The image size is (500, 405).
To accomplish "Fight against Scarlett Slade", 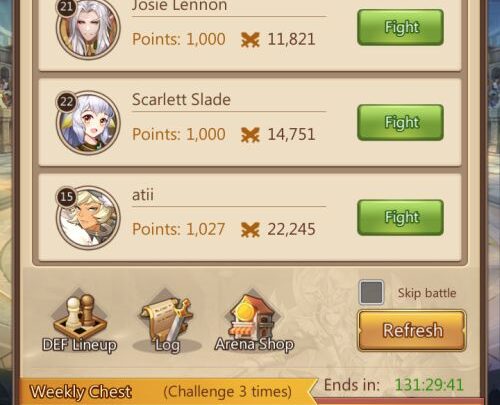I will (x=400, y=122).
